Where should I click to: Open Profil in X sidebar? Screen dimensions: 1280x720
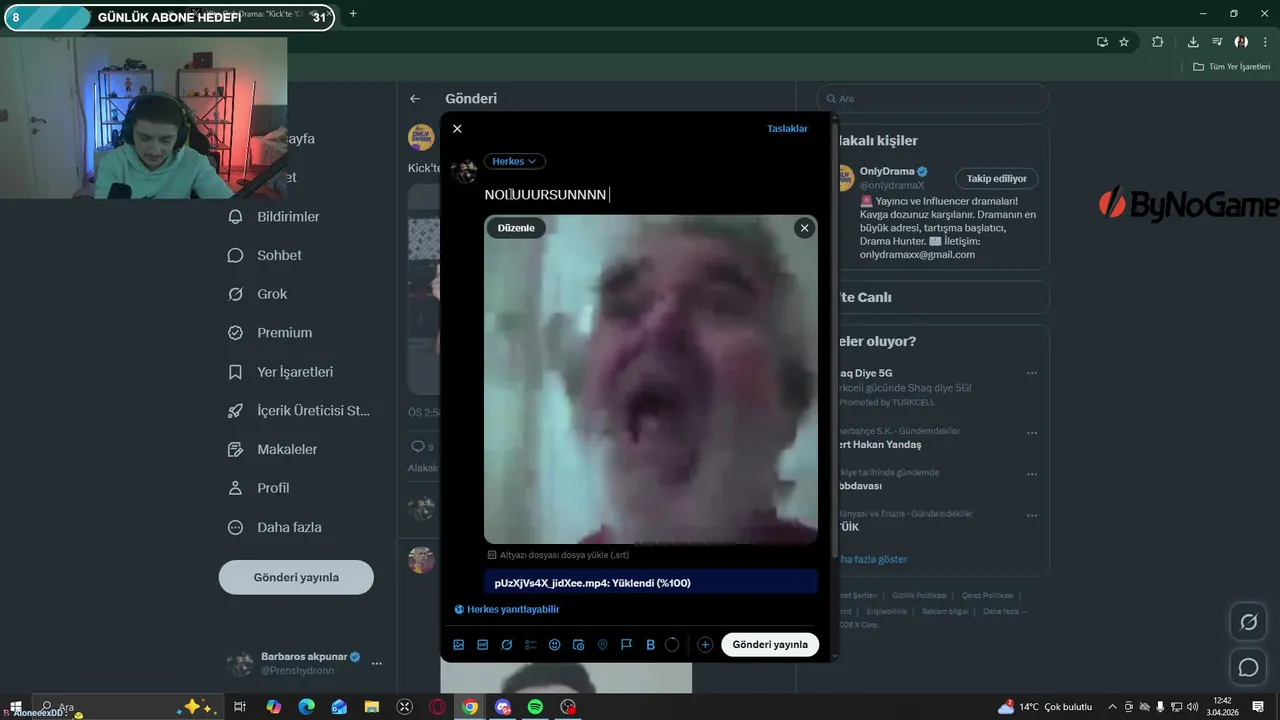pos(260,488)
